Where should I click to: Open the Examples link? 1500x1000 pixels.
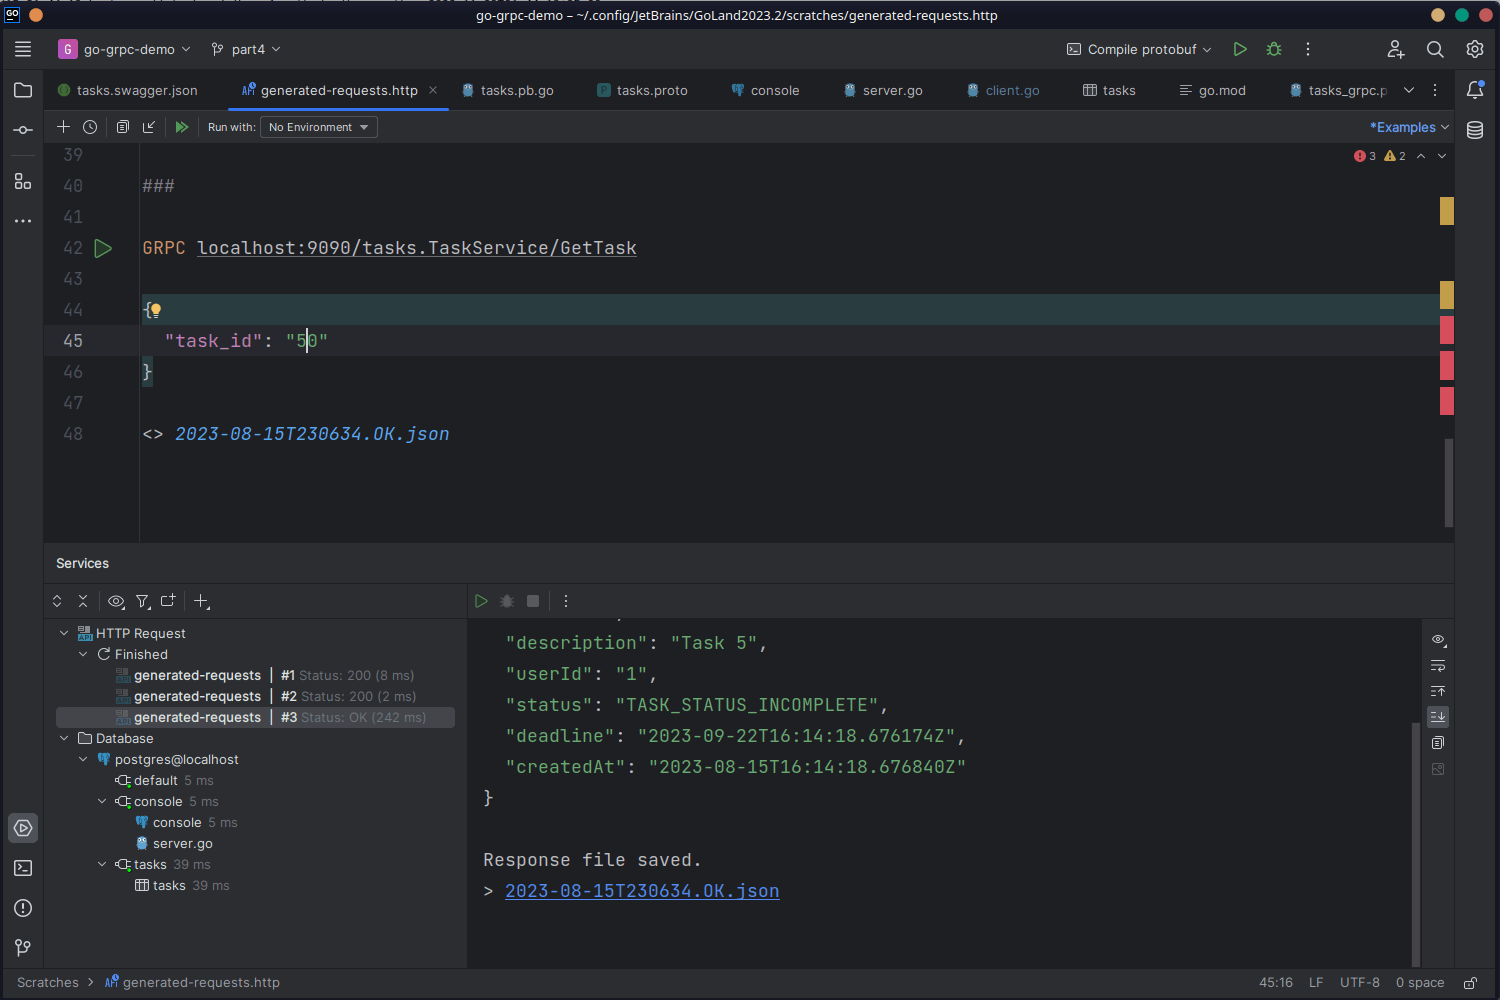coord(1408,127)
